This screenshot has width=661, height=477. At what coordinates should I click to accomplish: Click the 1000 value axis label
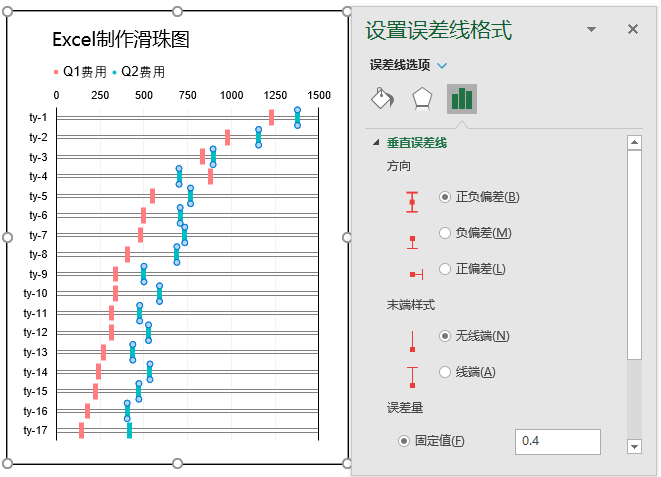pyautogui.click(x=231, y=95)
